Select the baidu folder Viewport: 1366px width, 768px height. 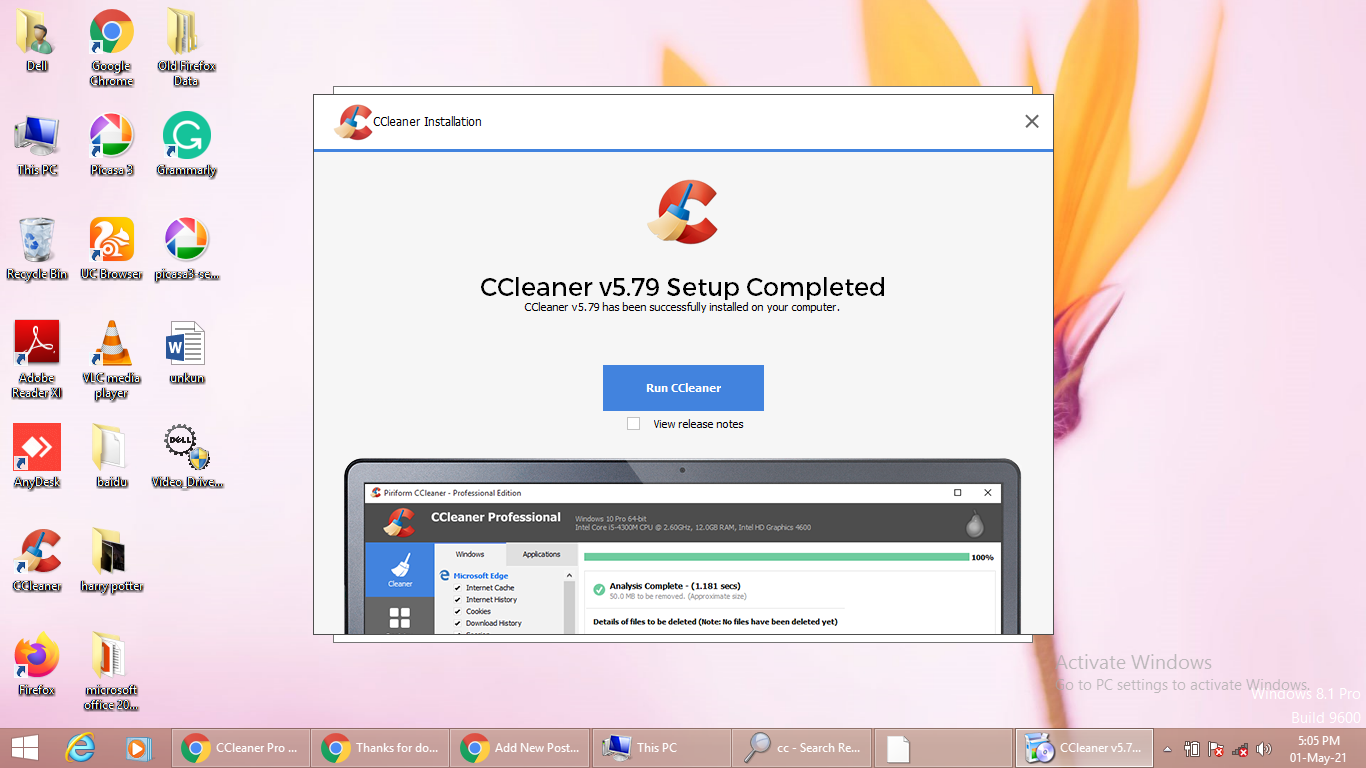(x=112, y=457)
